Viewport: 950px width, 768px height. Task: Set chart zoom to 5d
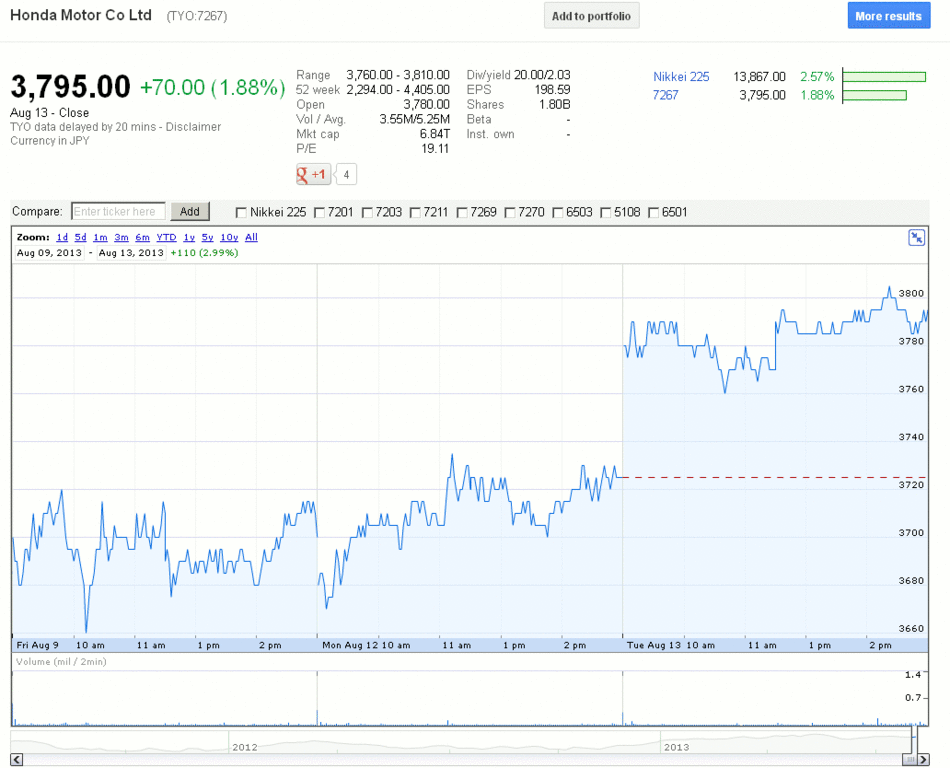pyautogui.click(x=81, y=237)
